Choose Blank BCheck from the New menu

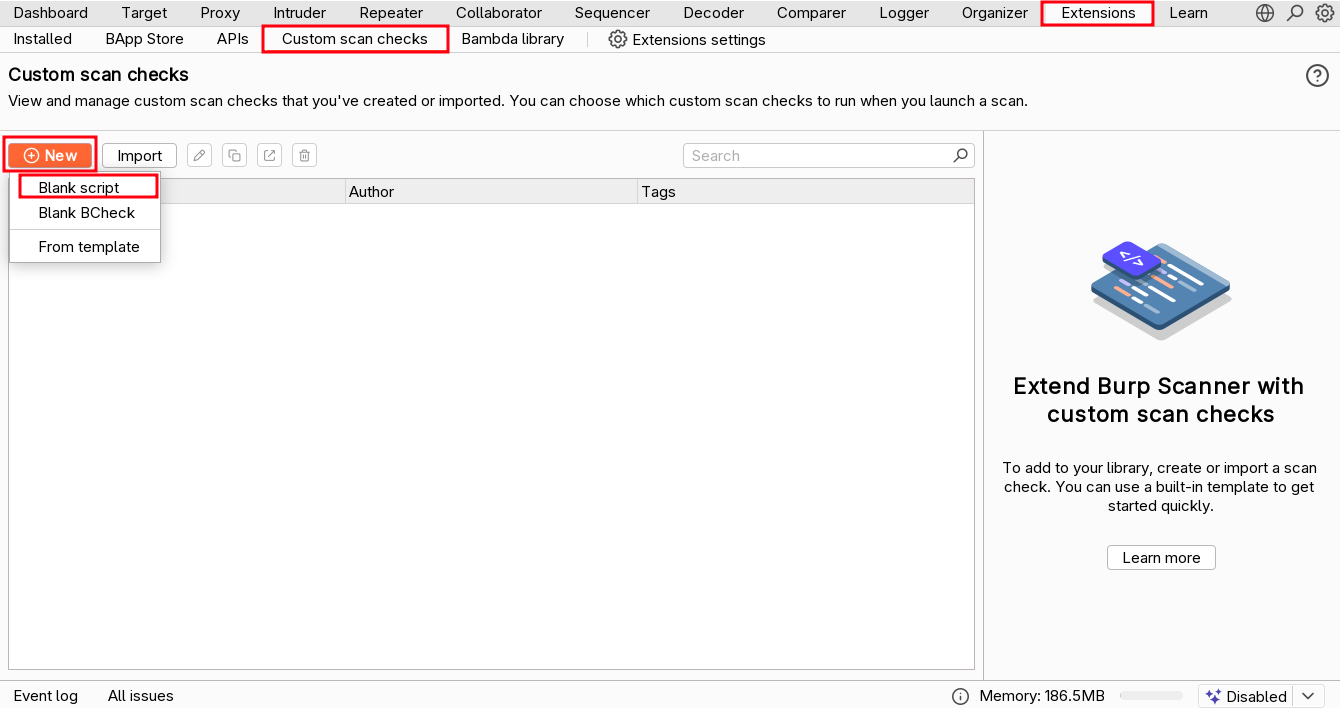click(x=86, y=213)
